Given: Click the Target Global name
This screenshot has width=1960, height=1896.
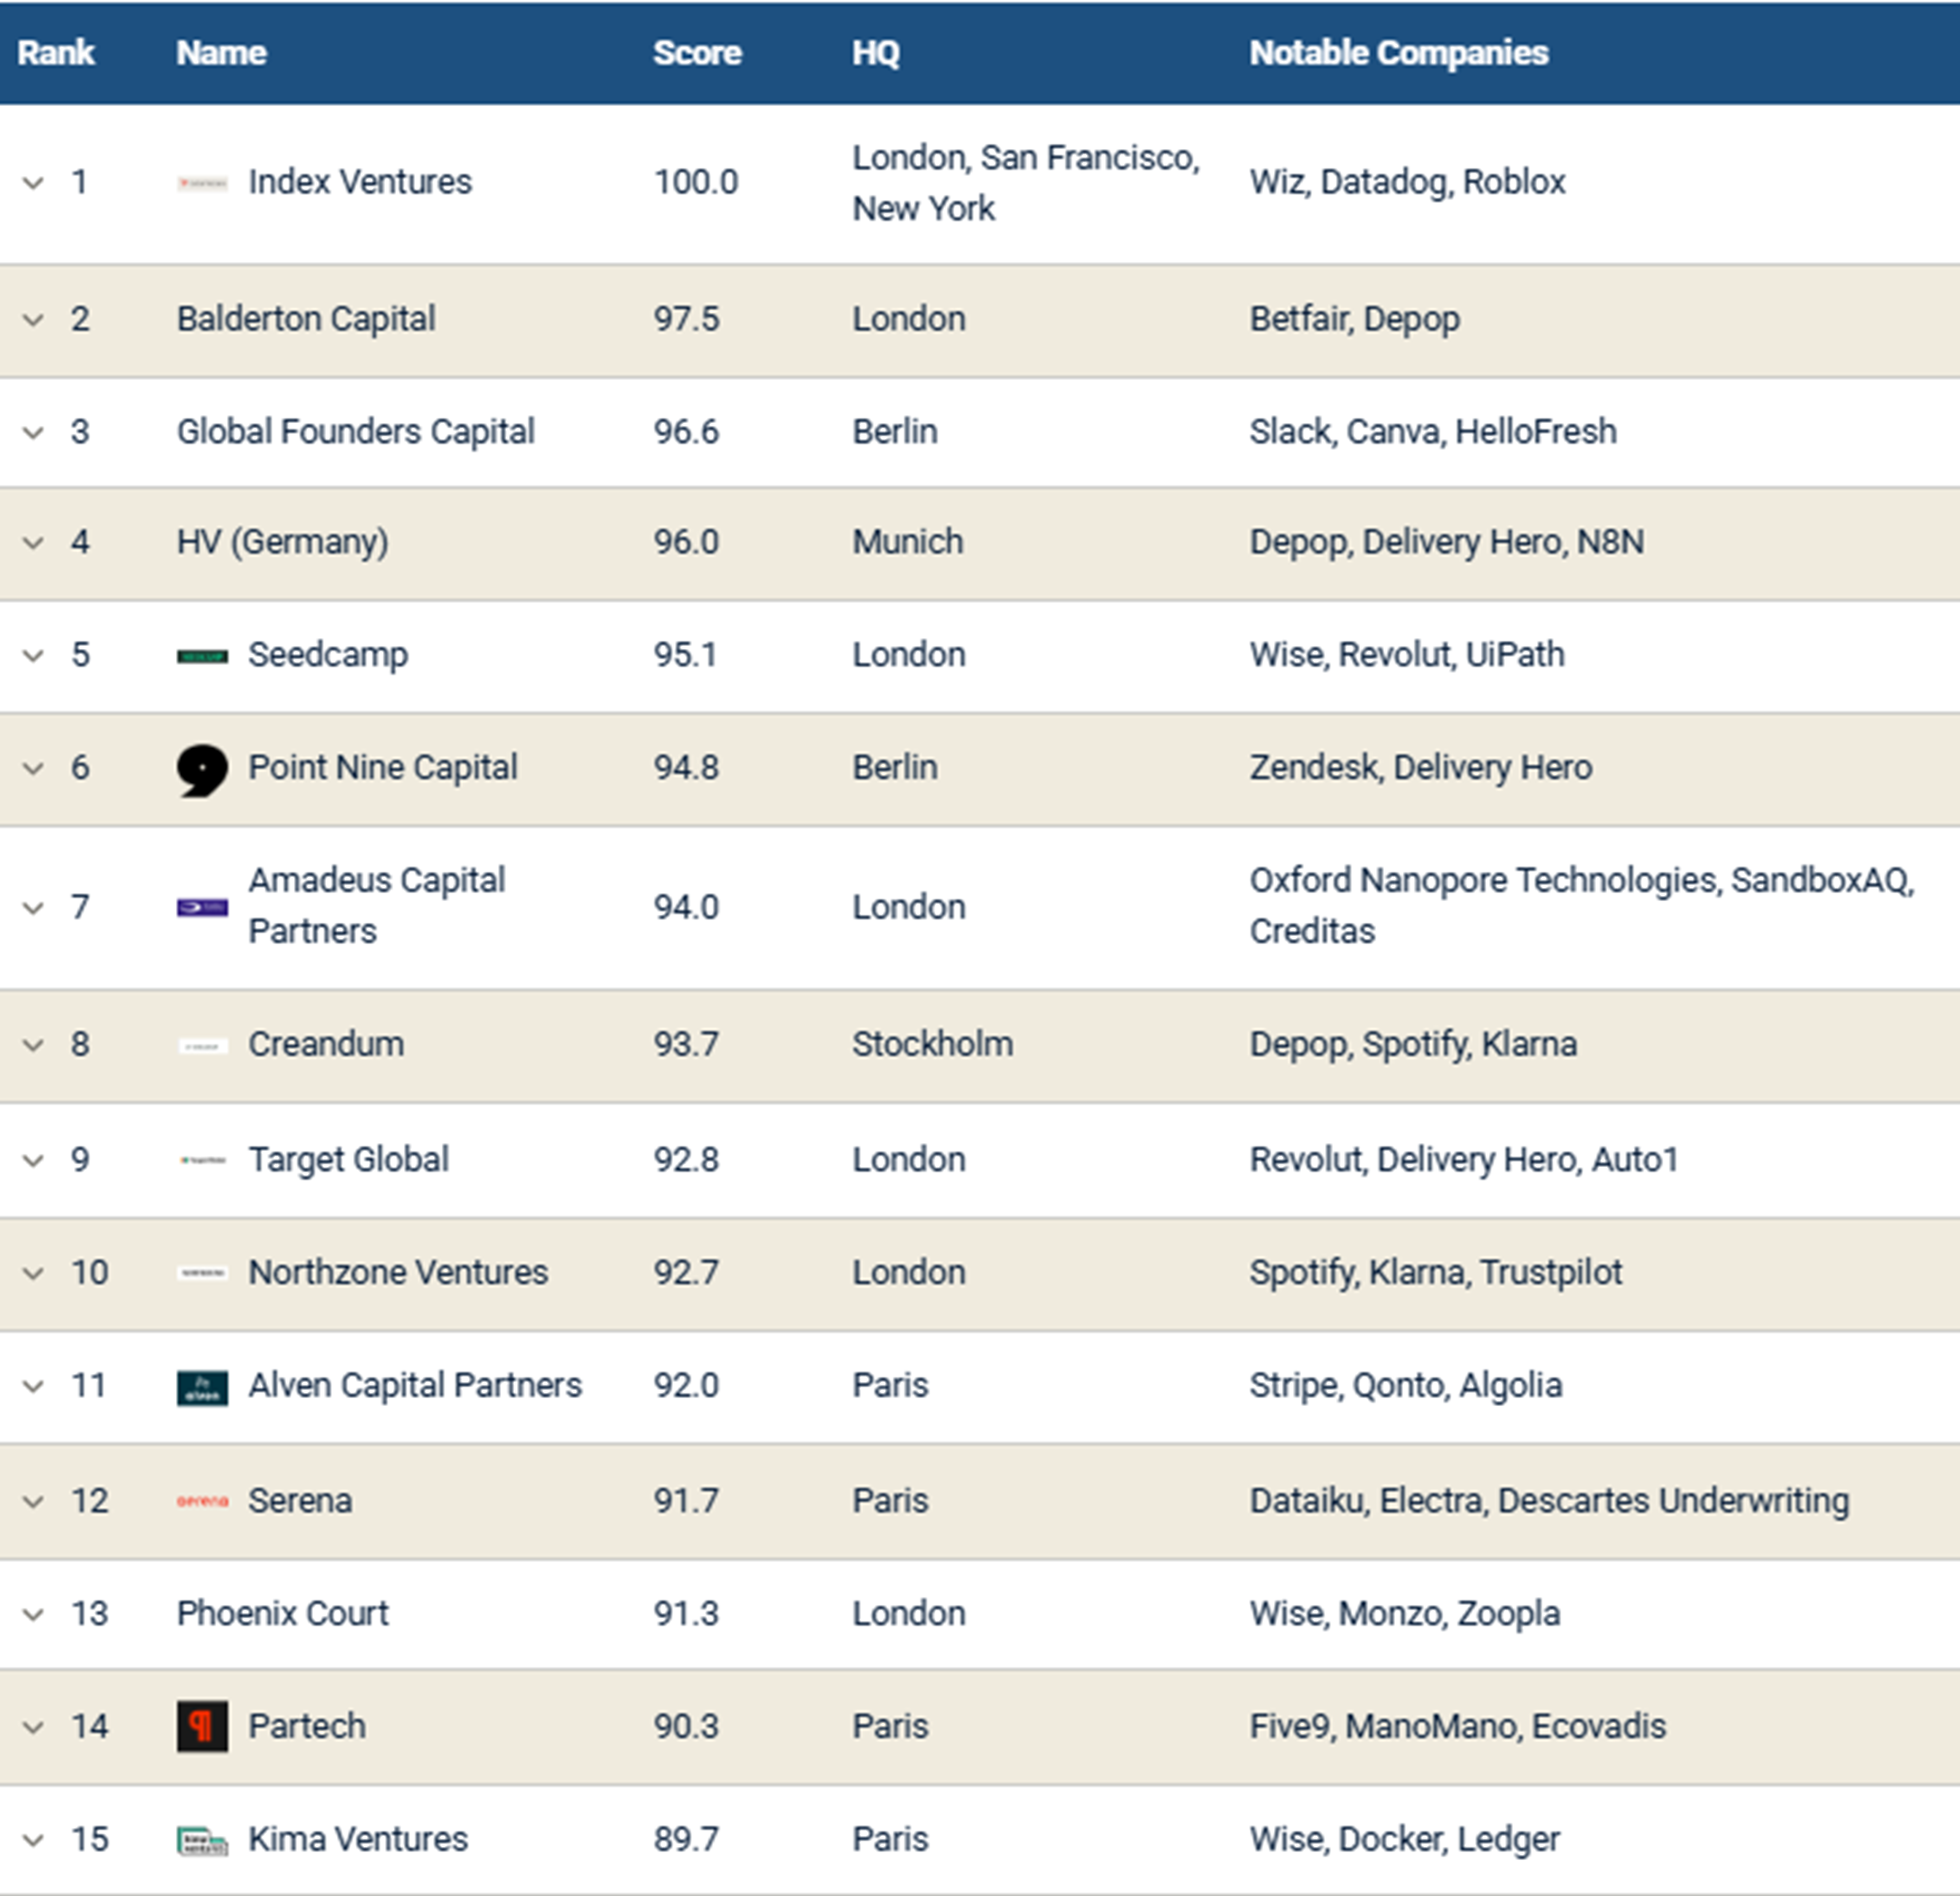Looking at the screenshot, I should [x=349, y=1160].
